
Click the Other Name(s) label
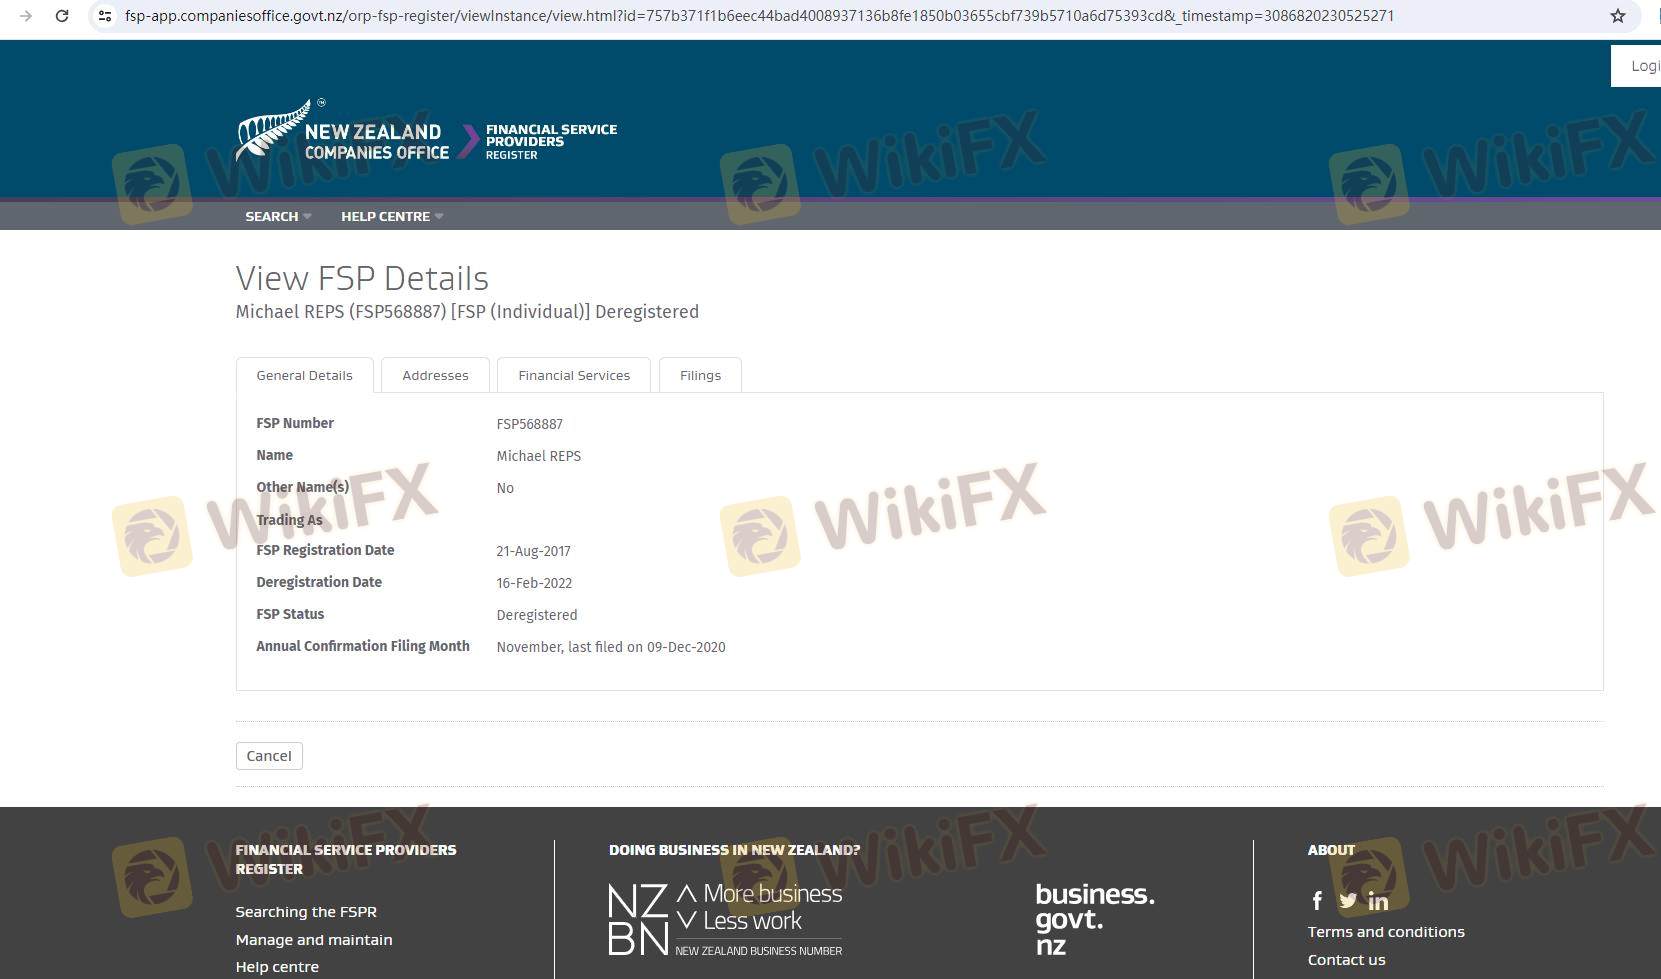click(x=302, y=487)
